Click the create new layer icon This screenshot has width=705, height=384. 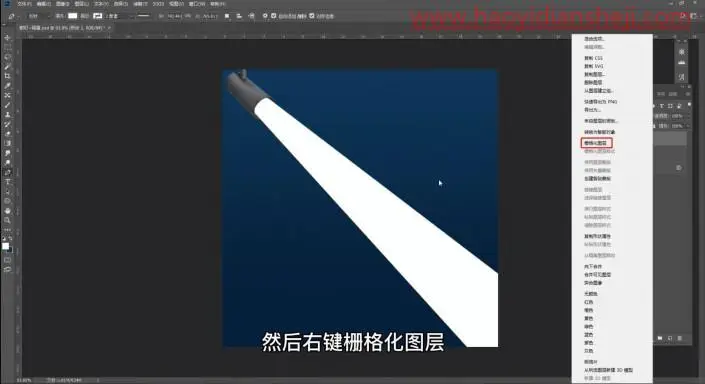pos(670,338)
